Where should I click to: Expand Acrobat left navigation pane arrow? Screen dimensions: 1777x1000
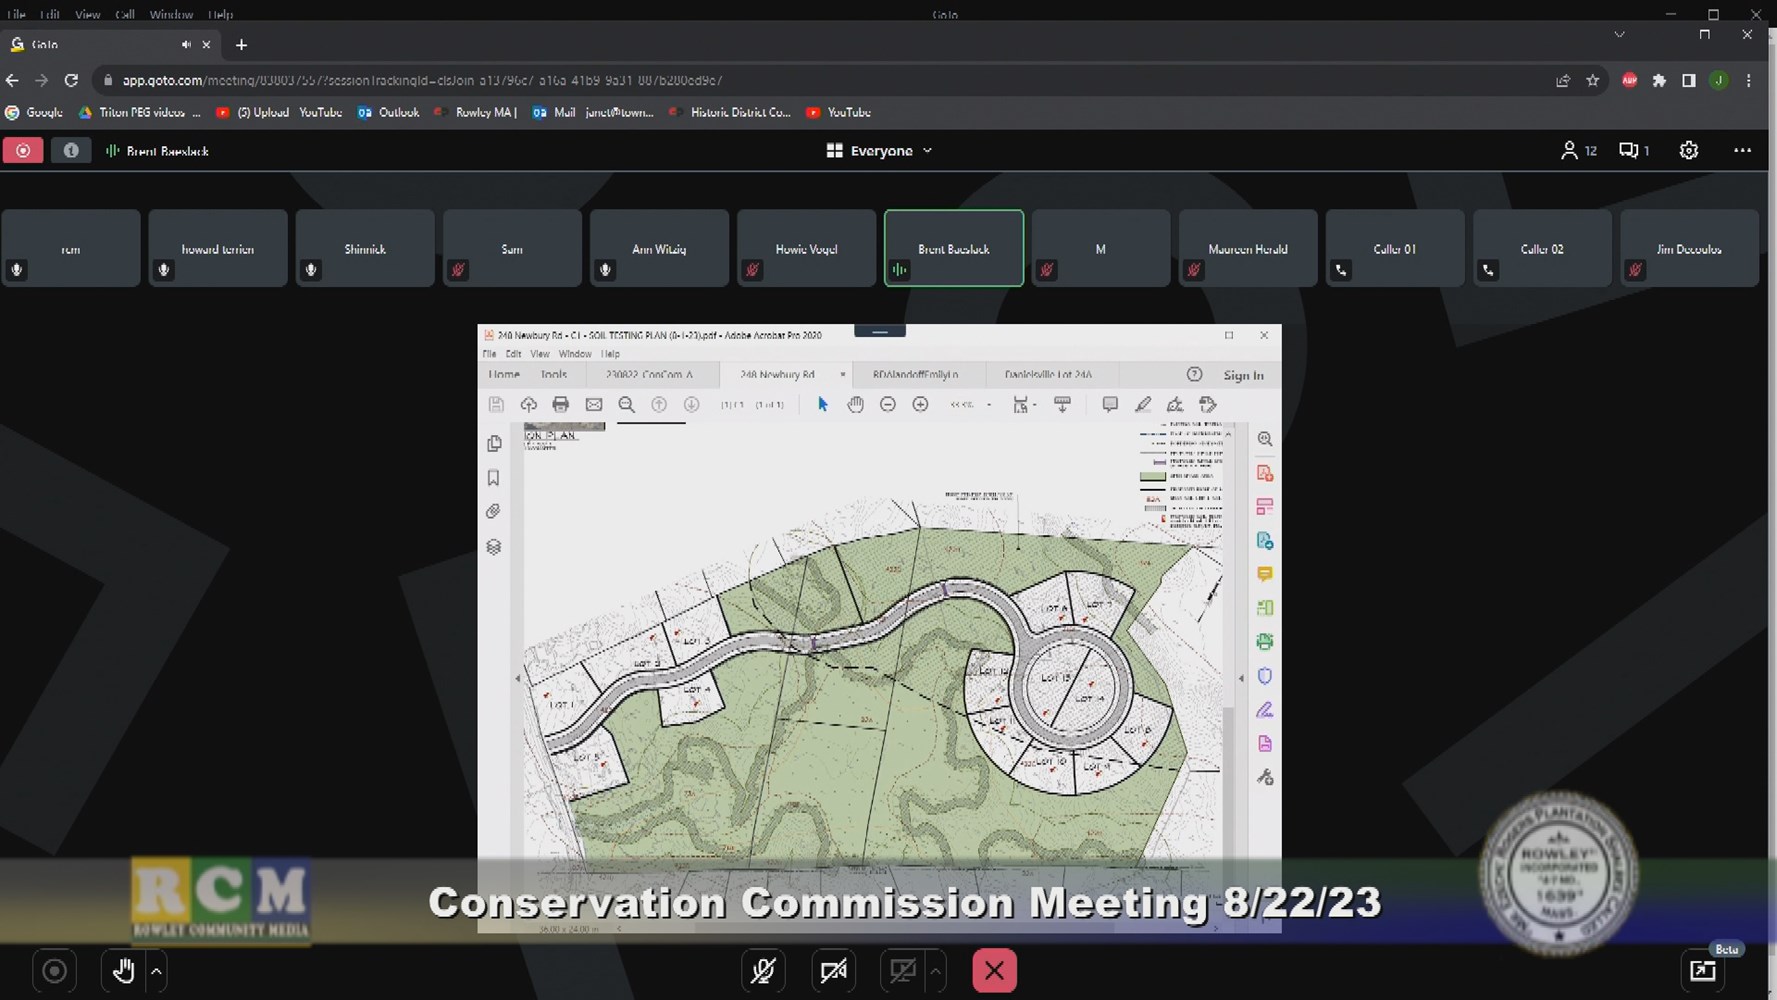517,678
